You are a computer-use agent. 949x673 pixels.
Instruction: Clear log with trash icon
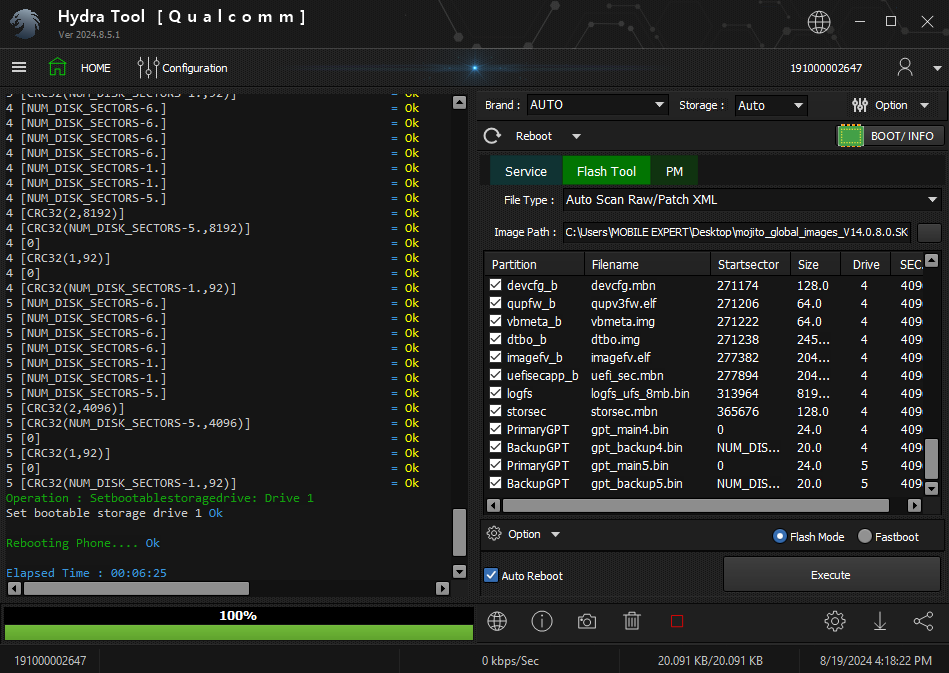[x=632, y=621]
